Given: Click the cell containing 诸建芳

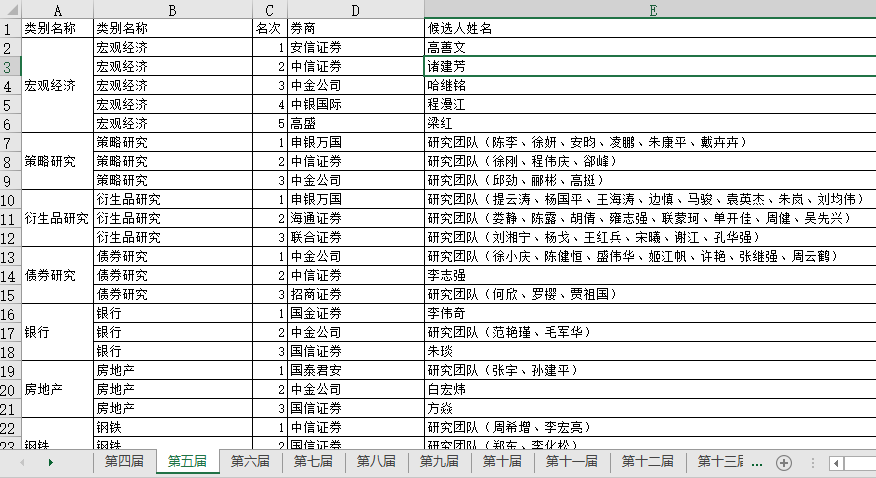Looking at the screenshot, I should (x=650, y=66).
